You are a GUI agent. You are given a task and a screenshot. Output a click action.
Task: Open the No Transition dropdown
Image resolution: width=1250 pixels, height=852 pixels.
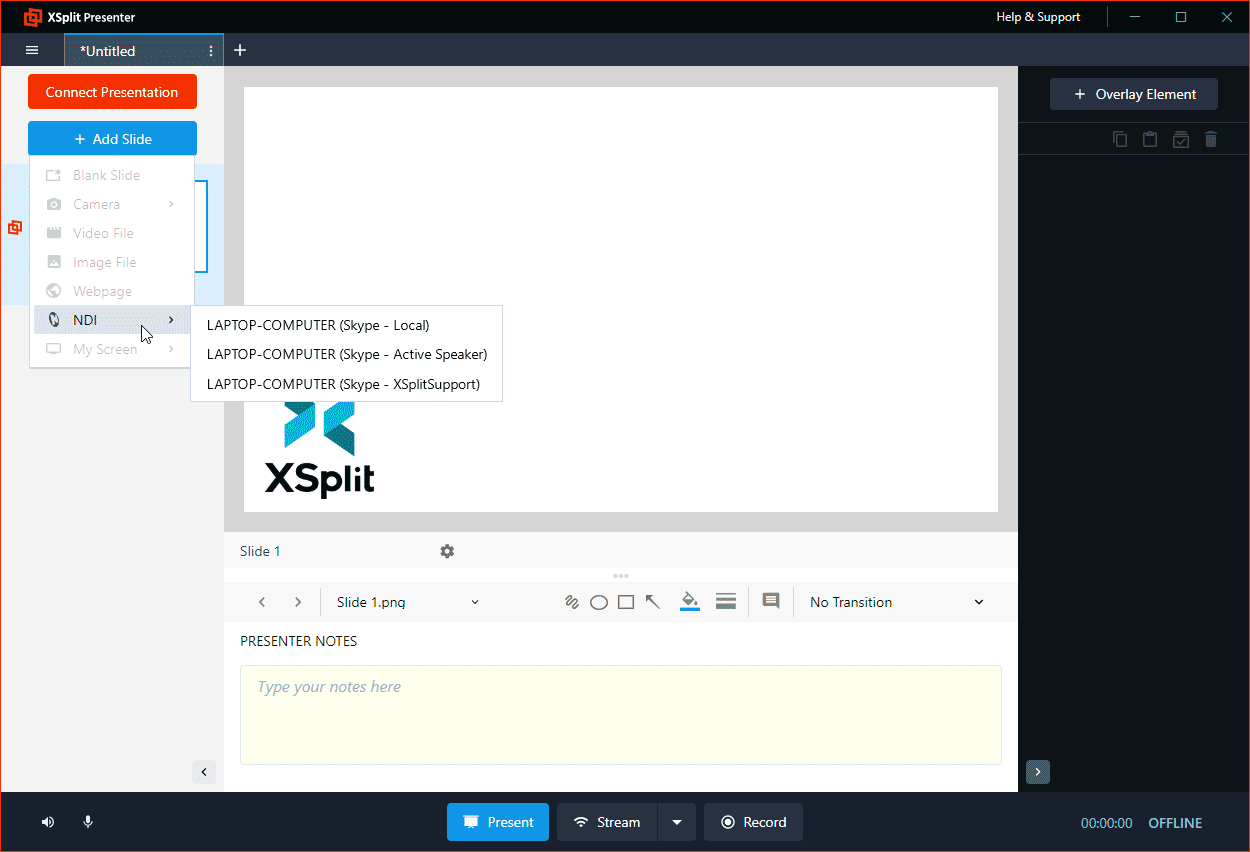point(897,602)
